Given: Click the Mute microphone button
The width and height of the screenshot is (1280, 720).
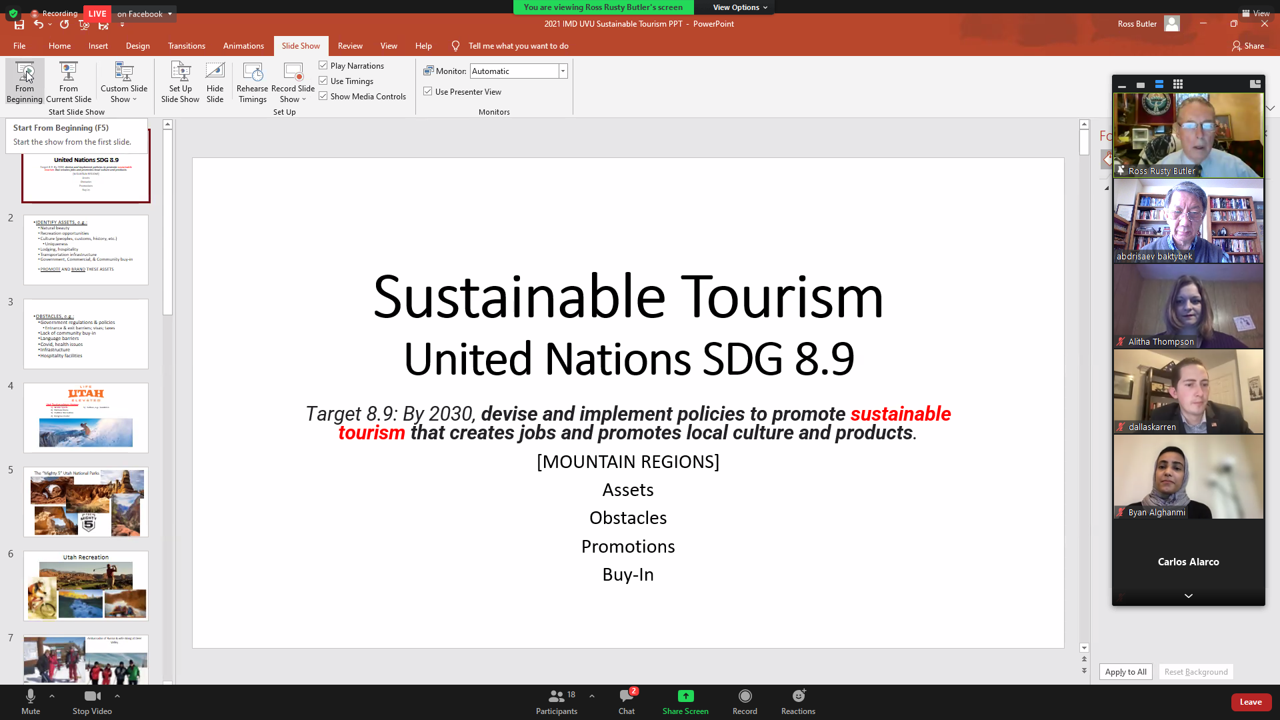Looking at the screenshot, I should point(30,702).
